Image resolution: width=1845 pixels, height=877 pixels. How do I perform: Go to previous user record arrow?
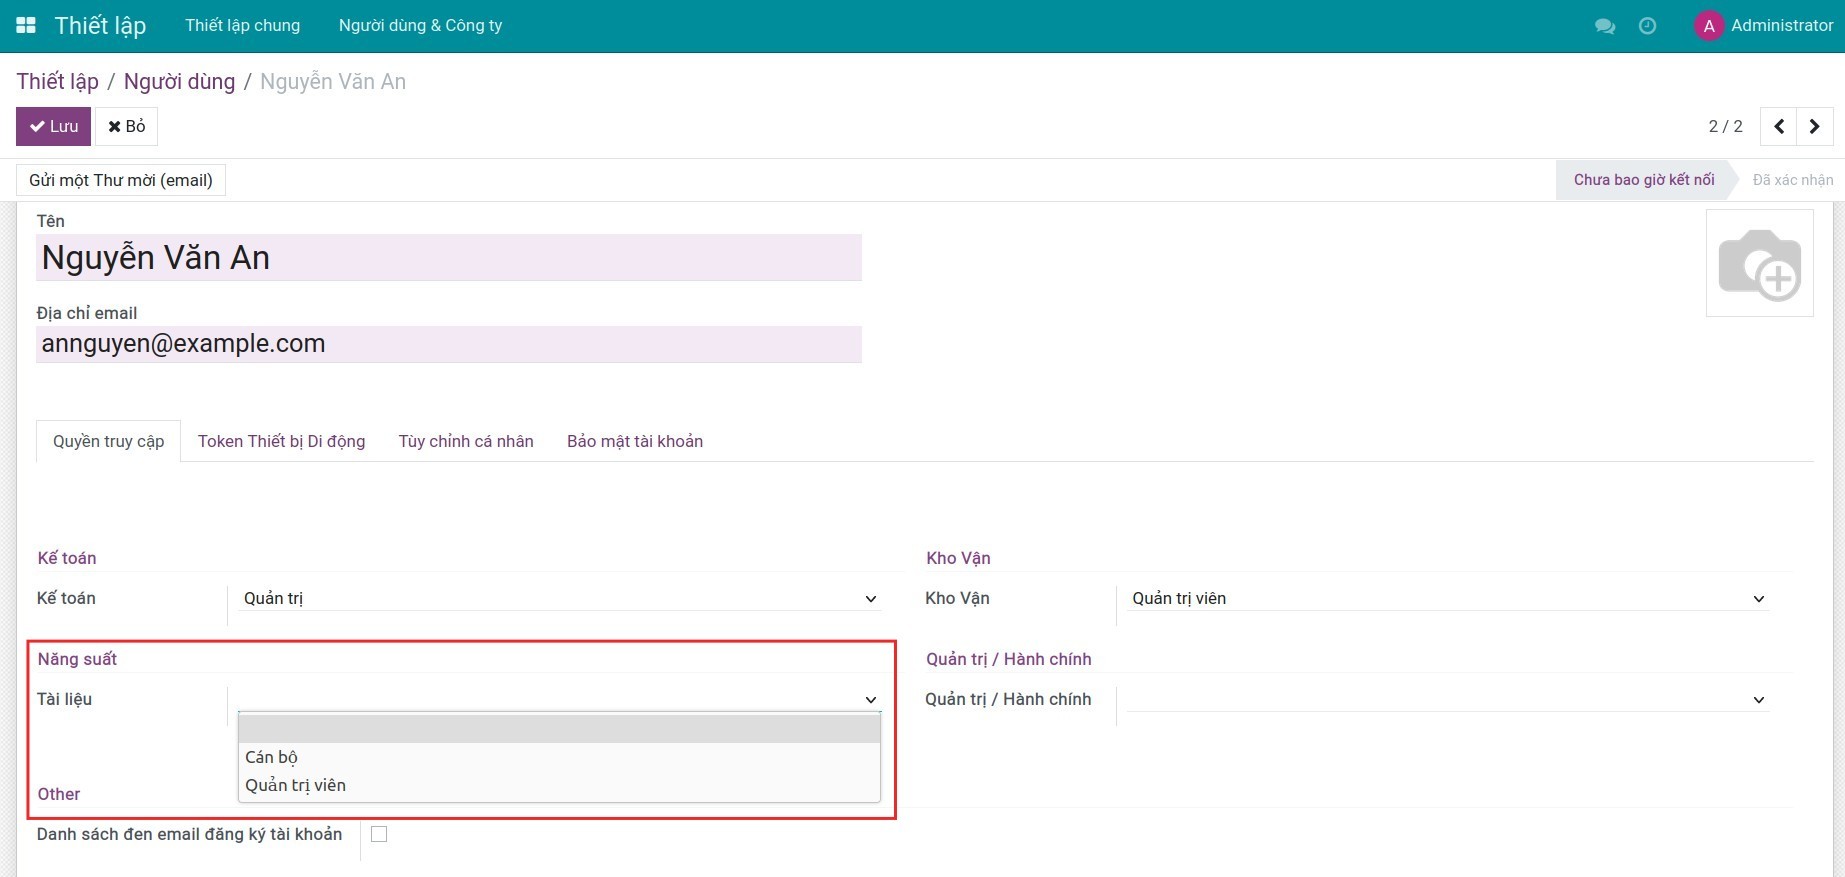(1778, 127)
